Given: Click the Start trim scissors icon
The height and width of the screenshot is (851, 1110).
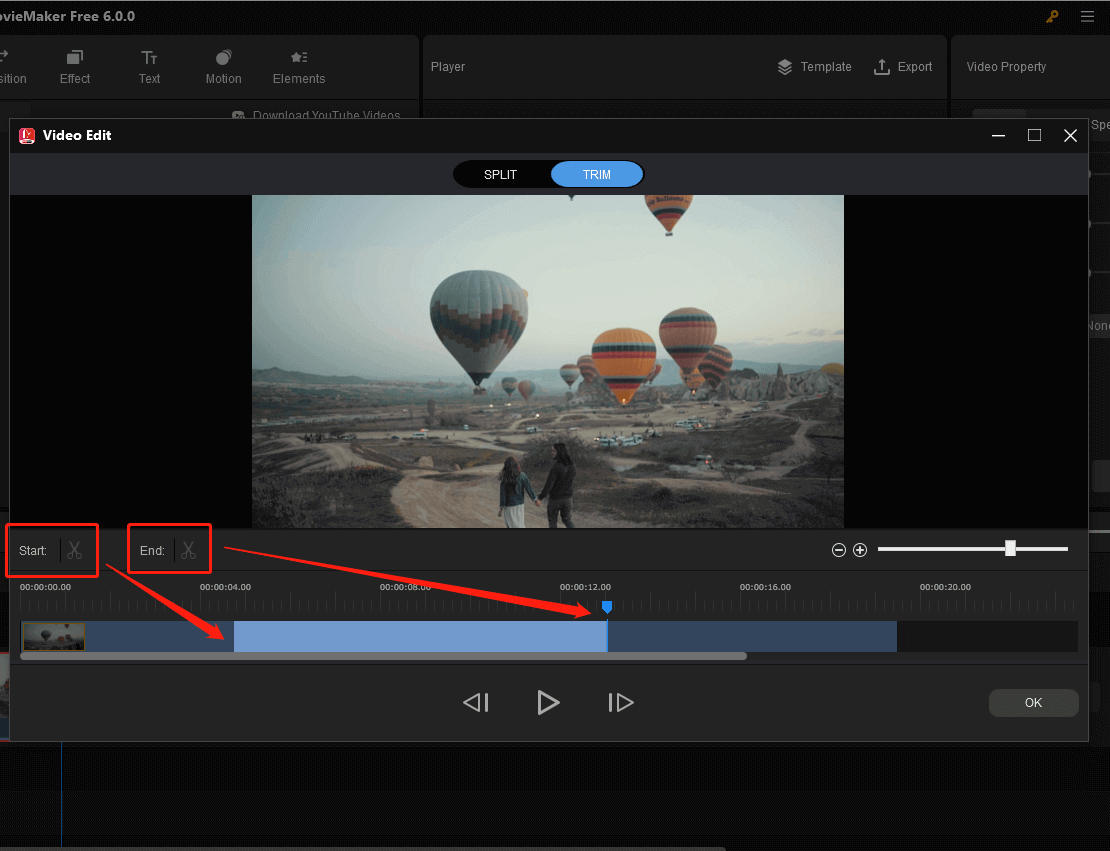Looking at the screenshot, I should [x=74, y=550].
